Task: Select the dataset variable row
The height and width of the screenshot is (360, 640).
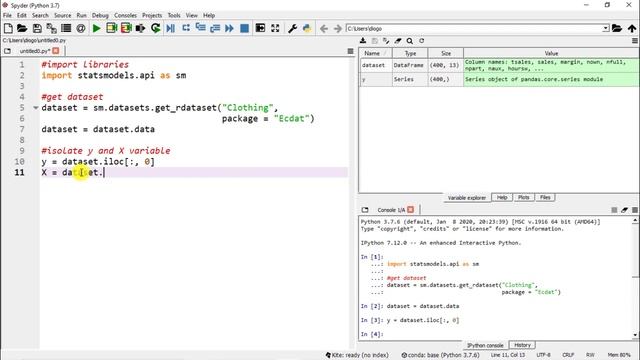Action: (499, 65)
